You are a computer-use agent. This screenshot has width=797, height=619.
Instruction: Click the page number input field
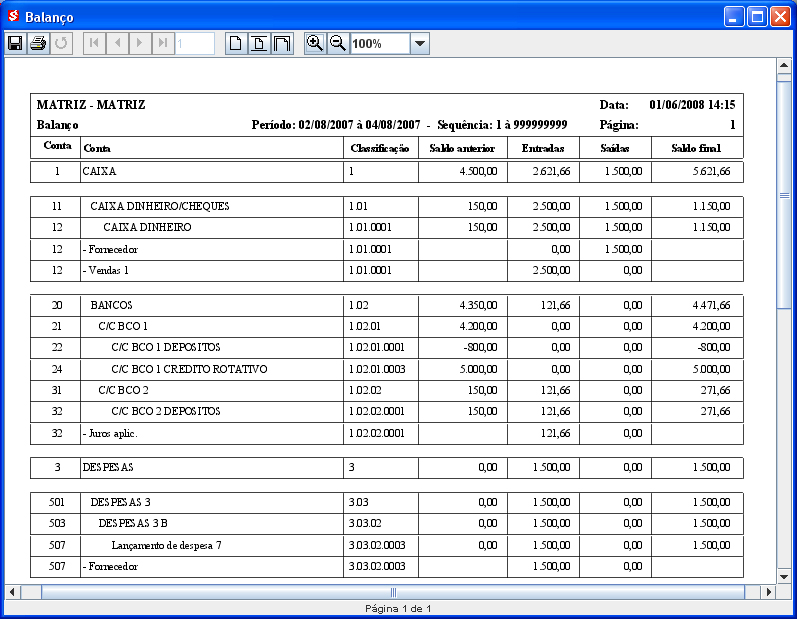195,43
